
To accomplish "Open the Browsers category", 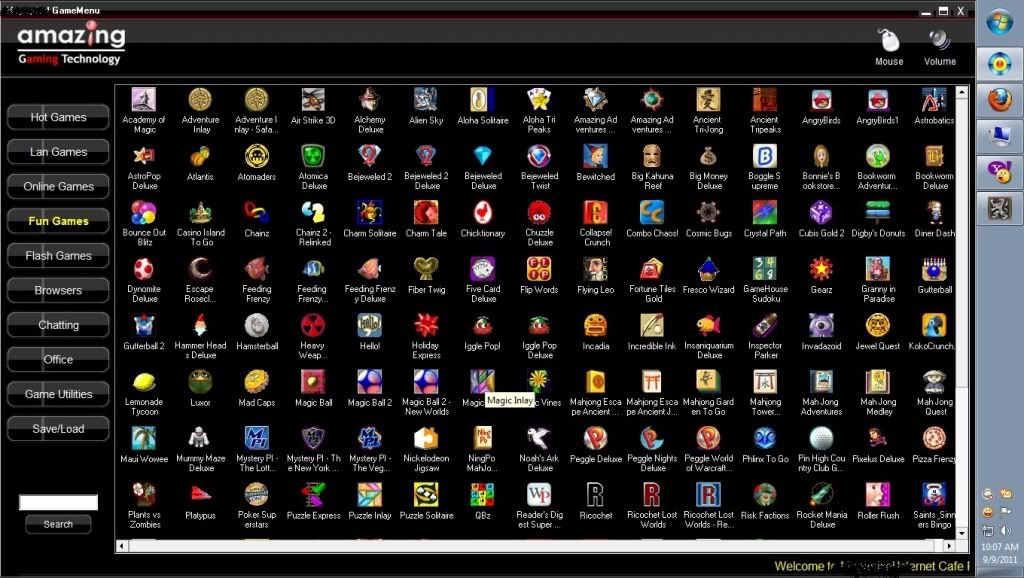I will pyautogui.click(x=58, y=291).
